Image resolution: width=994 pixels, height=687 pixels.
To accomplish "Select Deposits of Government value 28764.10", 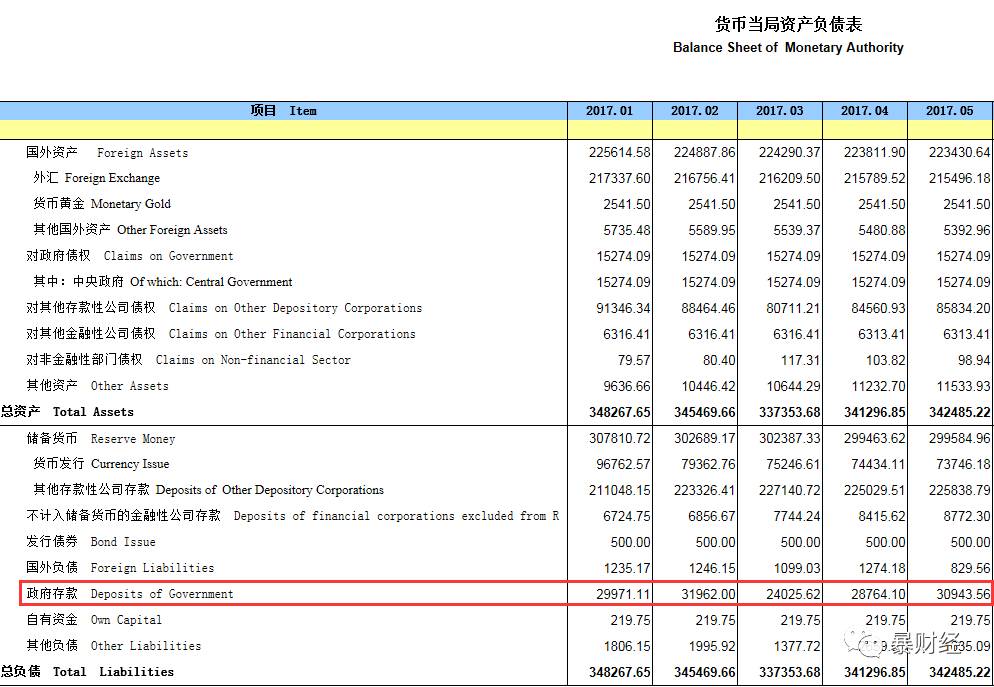I will 878,594.
